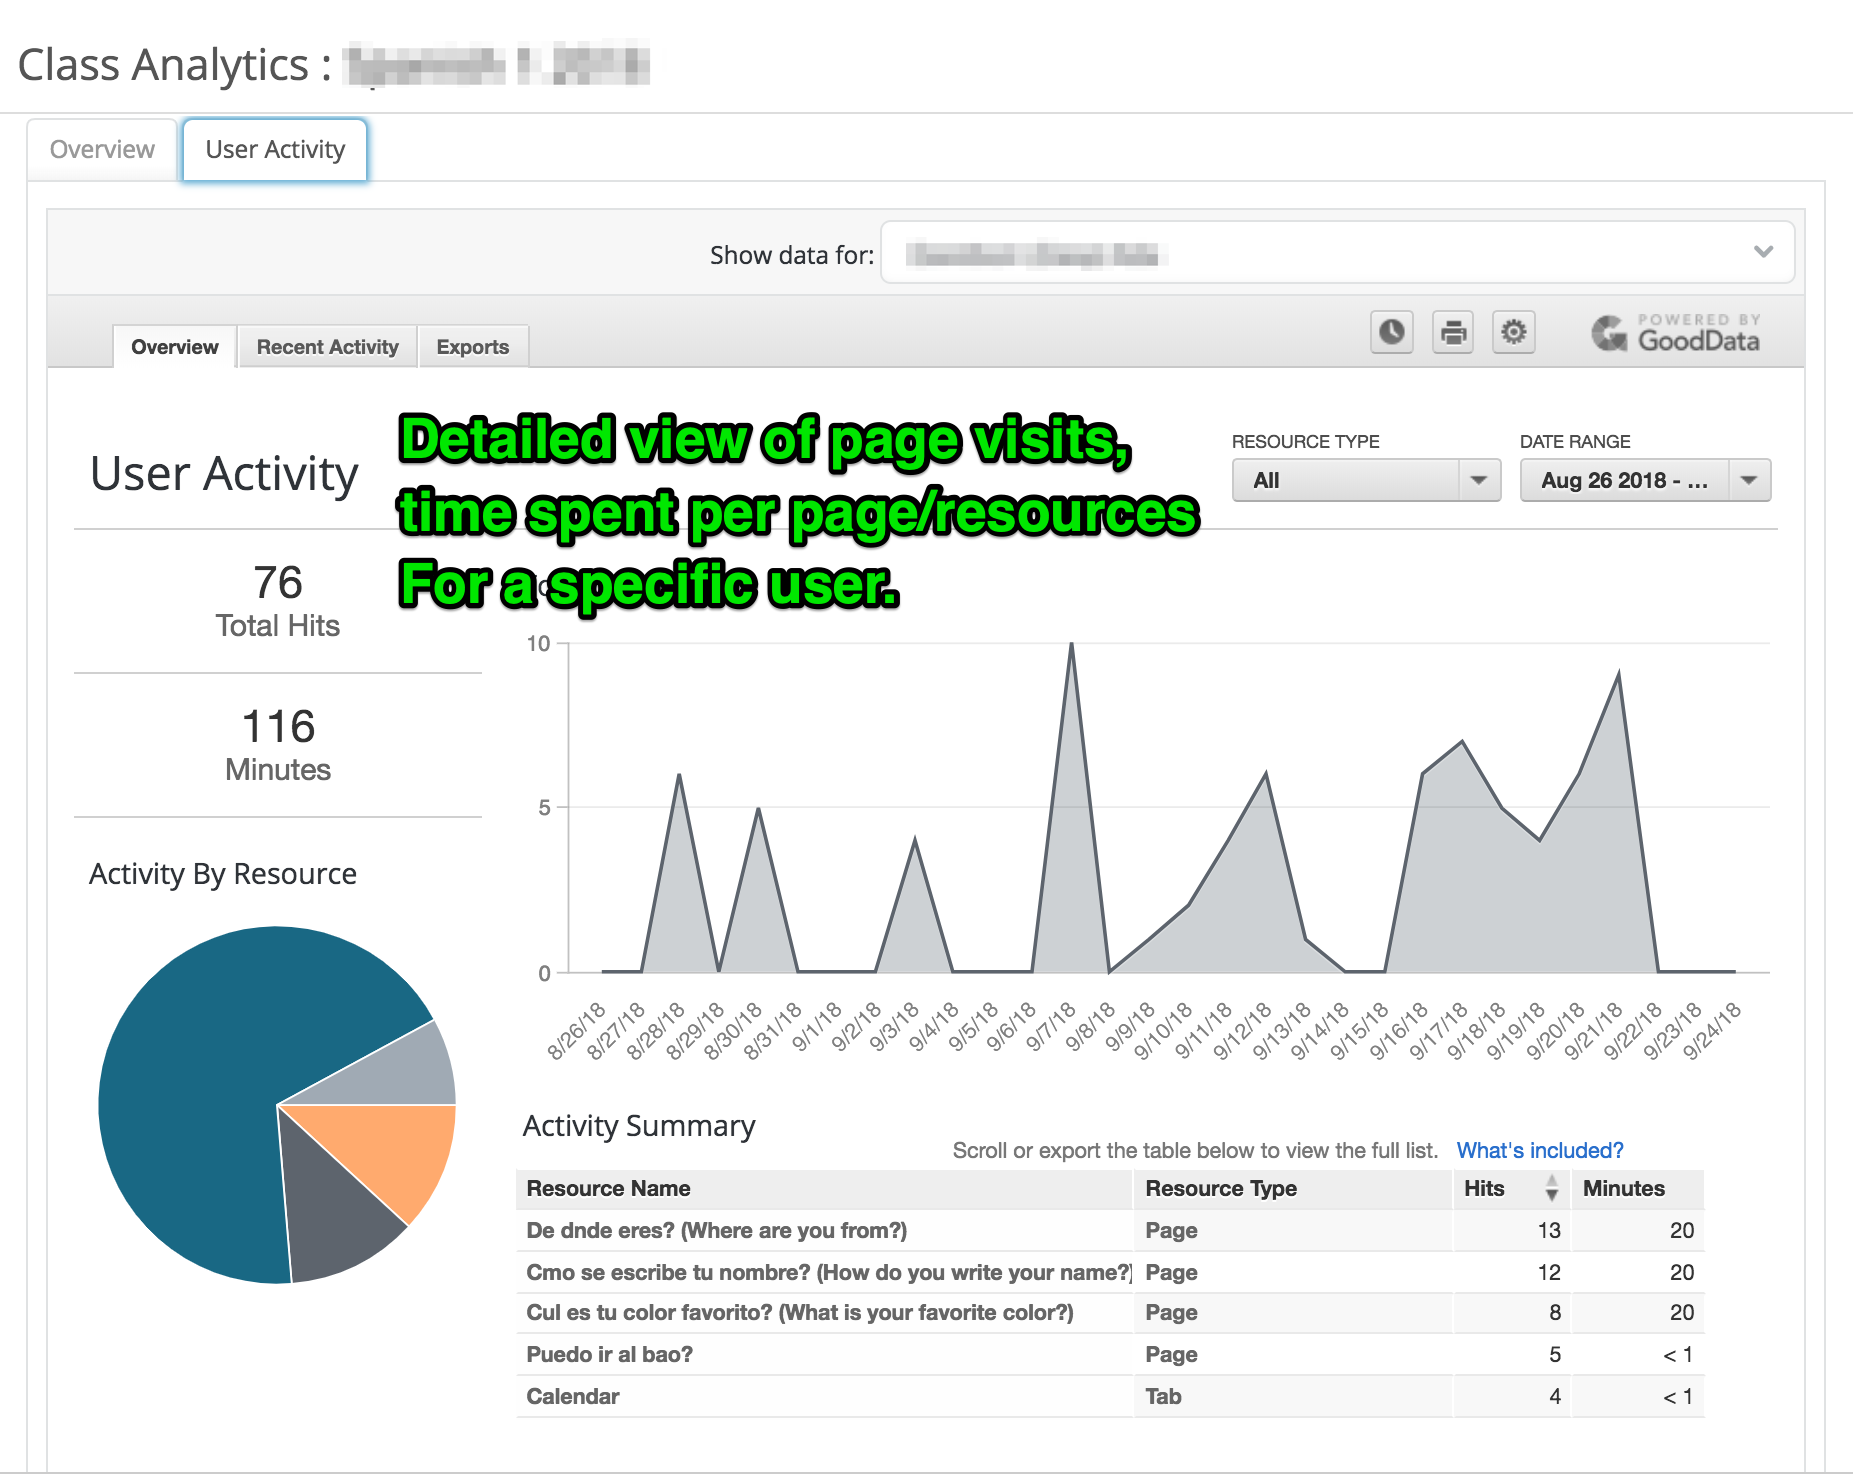The image size is (1853, 1481).
Task: Switch to the top Overview tab
Action: tap(102, 150)
